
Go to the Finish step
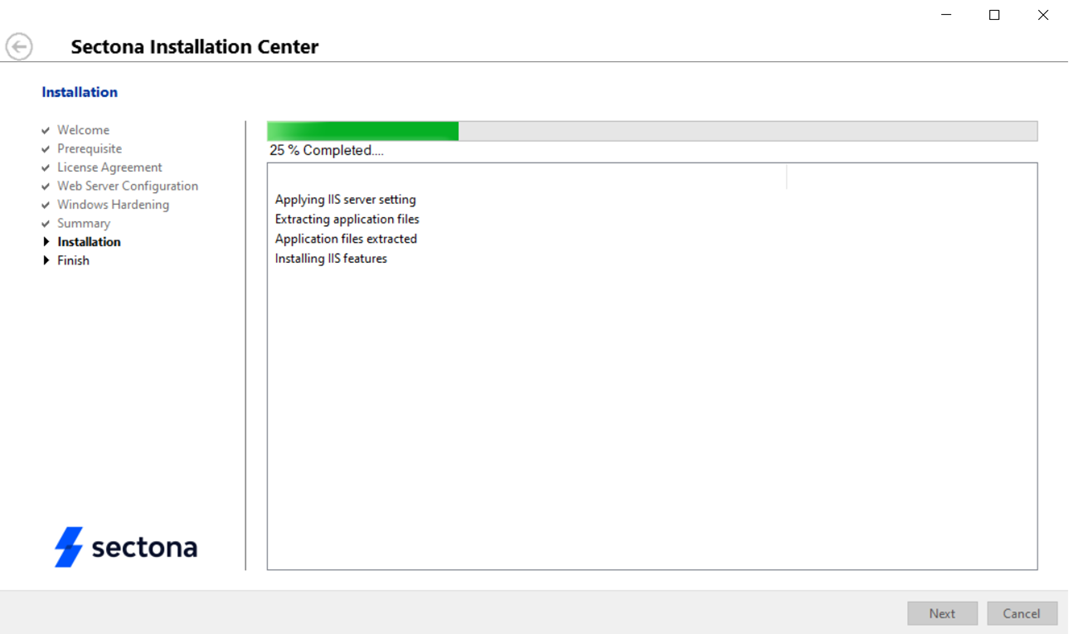[x=73, y=261]
